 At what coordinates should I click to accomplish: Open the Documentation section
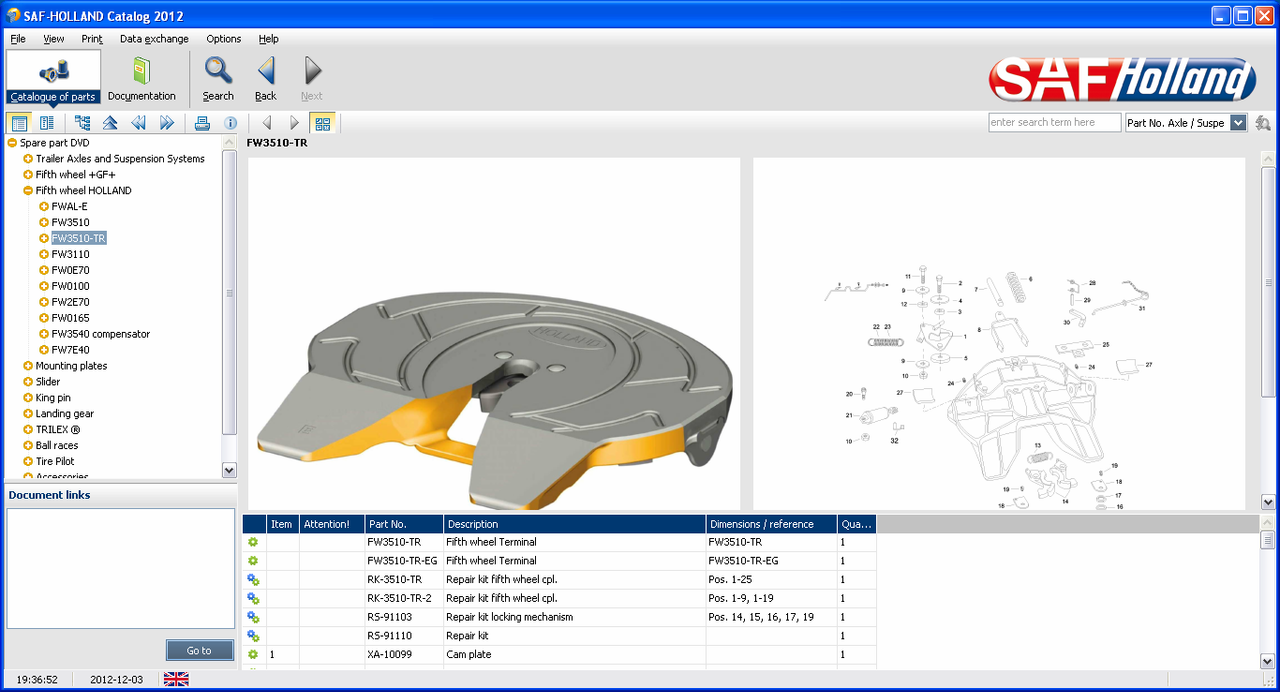click(141, 77)
